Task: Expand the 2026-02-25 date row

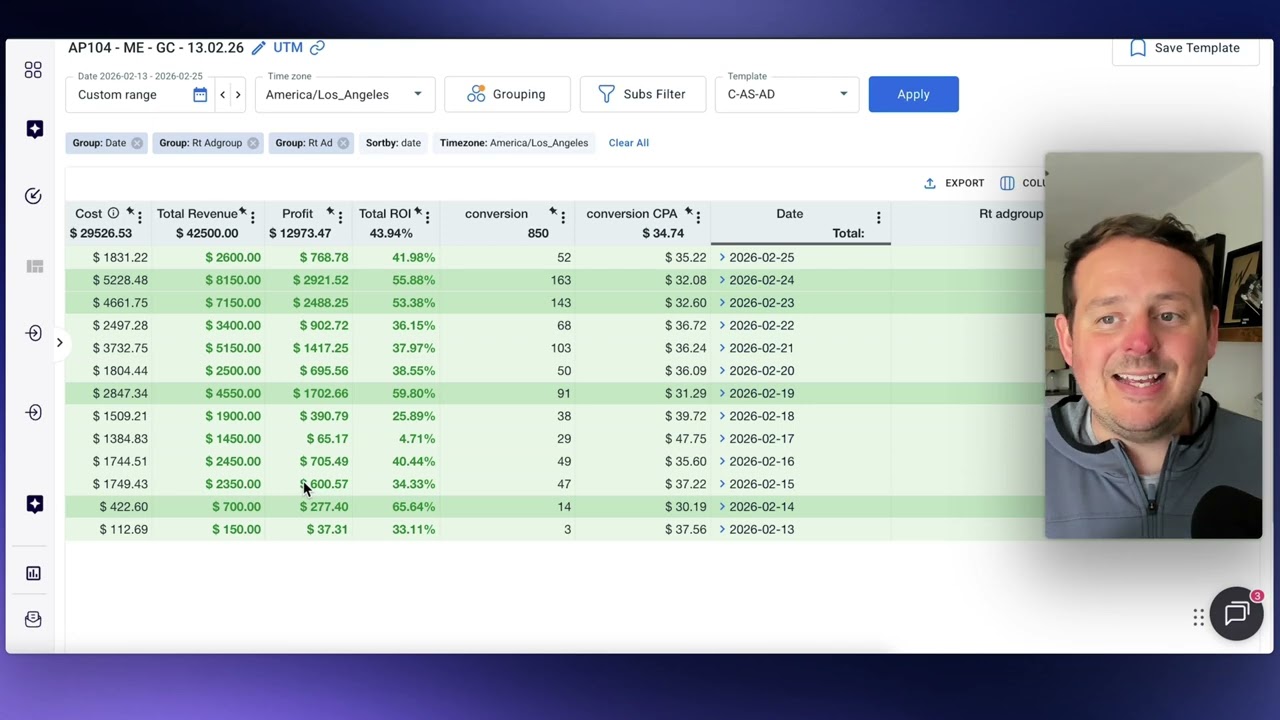Action: point(722,257)
